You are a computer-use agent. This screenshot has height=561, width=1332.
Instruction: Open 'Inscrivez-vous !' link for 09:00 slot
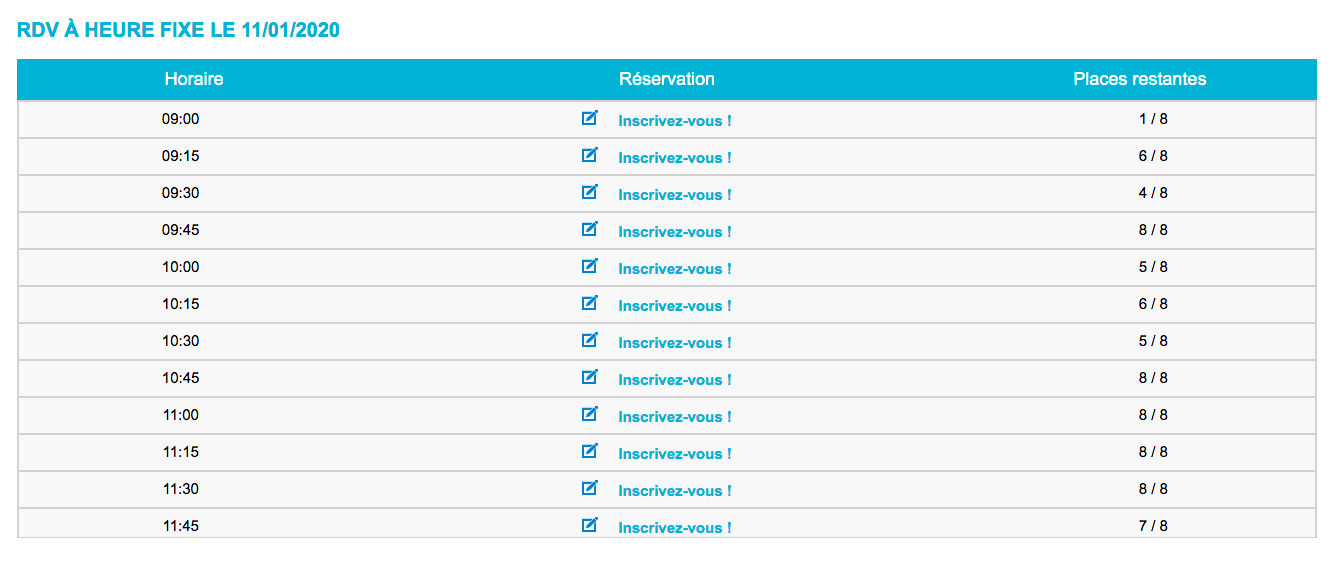tap(675, 121)
